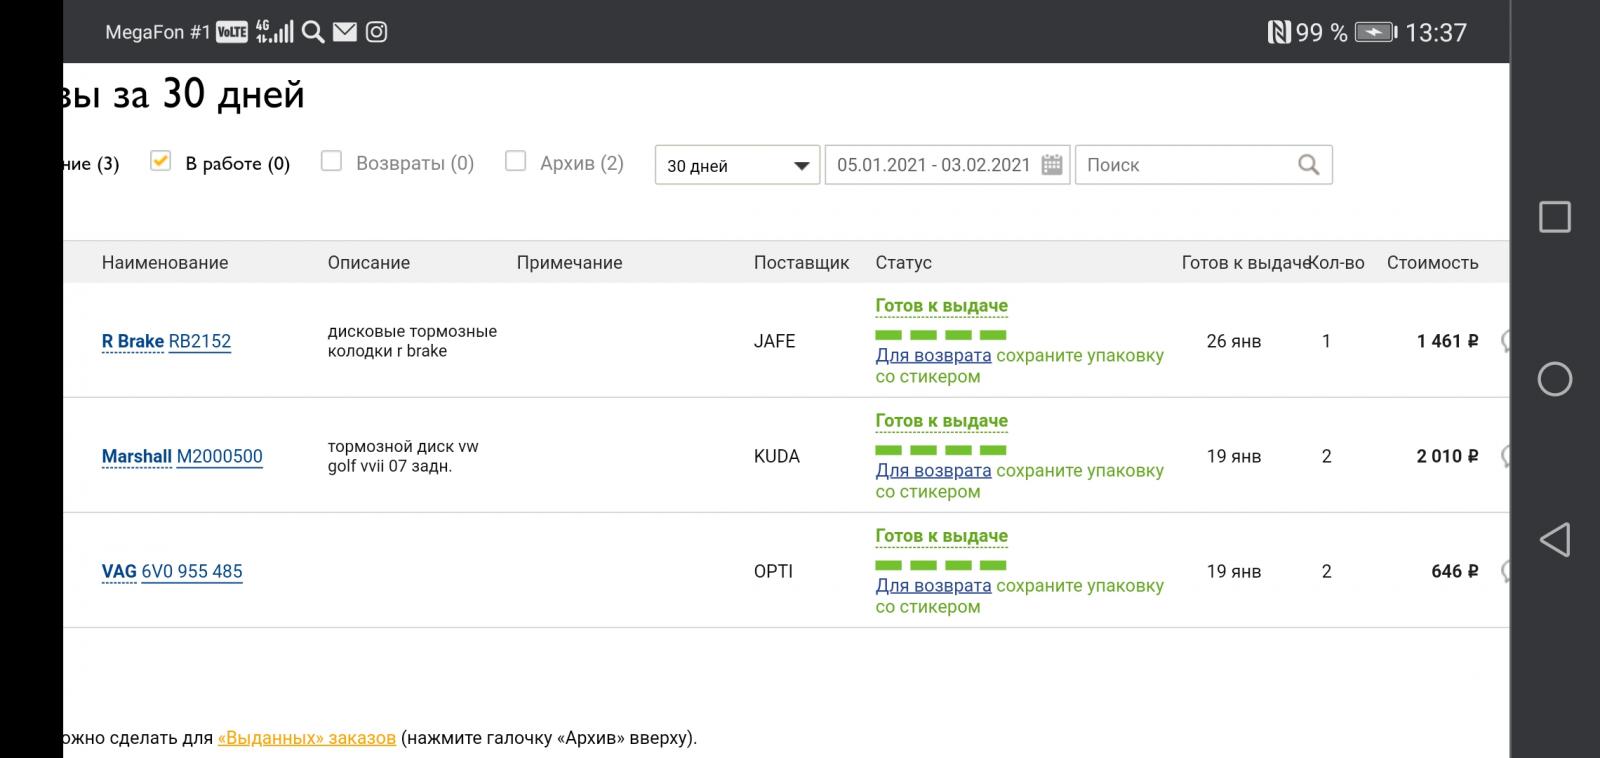The image size is (1600, 758).
Task: Select description 'дисковые тормозные колодки r brake'
Action: [412, 341]
